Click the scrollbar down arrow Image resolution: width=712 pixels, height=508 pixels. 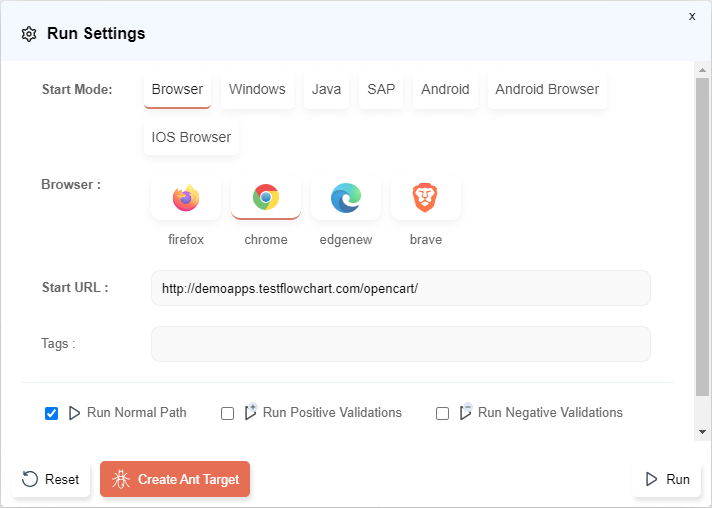click(702, 431)
